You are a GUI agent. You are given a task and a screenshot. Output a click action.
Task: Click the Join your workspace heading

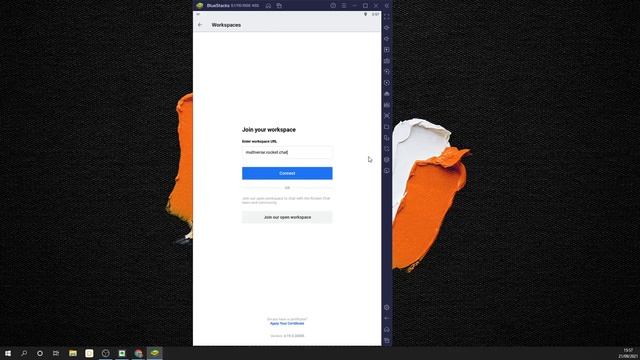pyautogui.click(x=269, y=130)
